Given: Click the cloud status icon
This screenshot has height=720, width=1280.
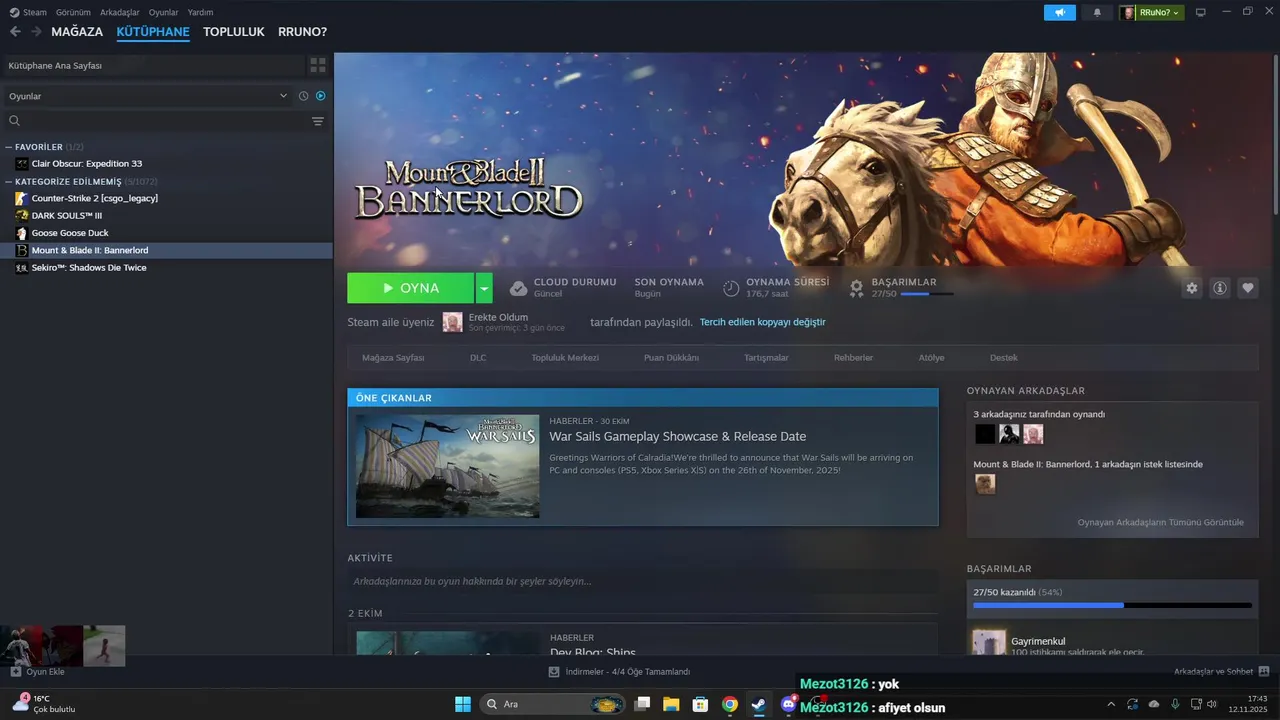Looking at the screenshot, I should [x=518, y=288].
